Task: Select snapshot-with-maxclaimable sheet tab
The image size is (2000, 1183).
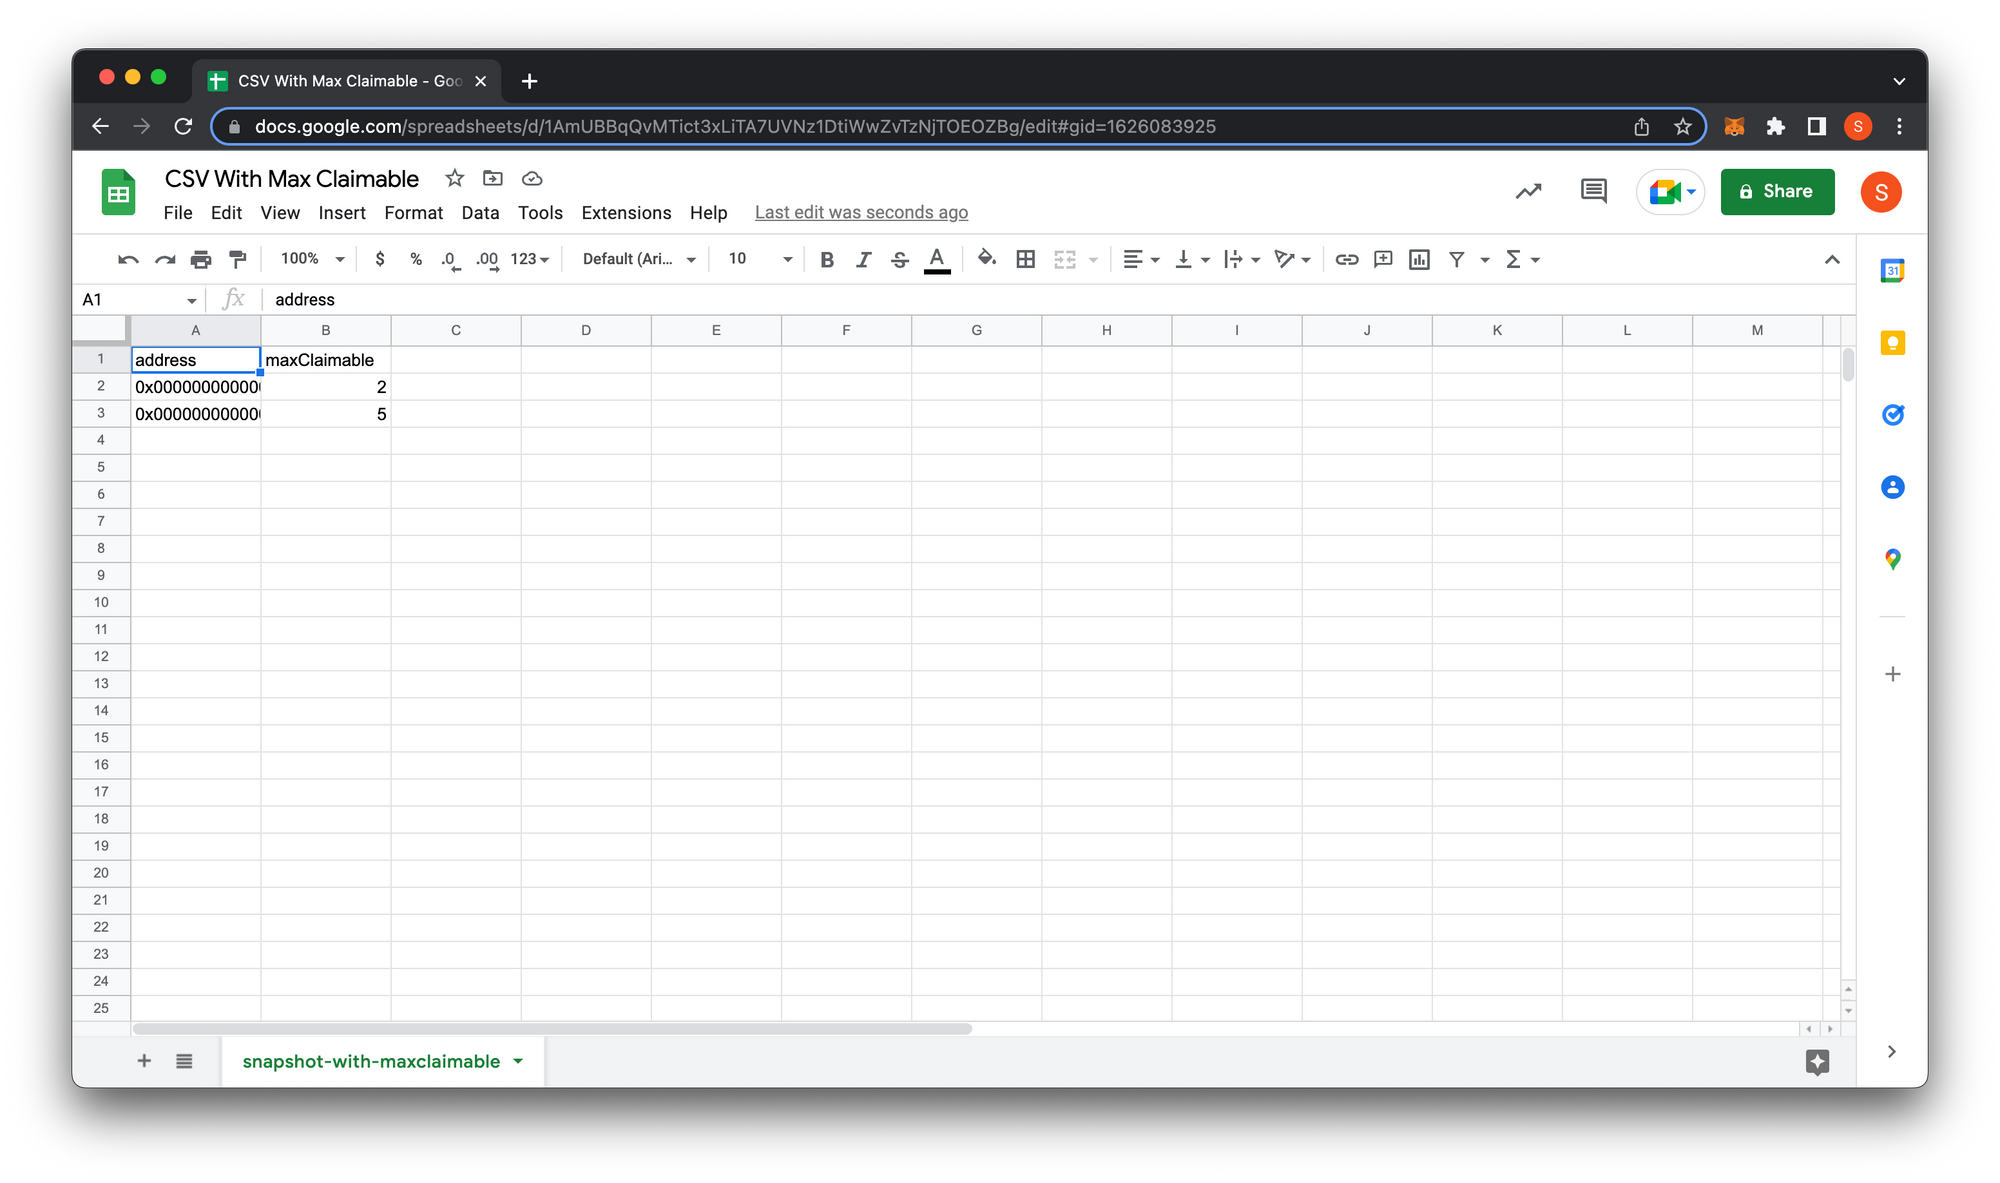Action: [371, 1061]
